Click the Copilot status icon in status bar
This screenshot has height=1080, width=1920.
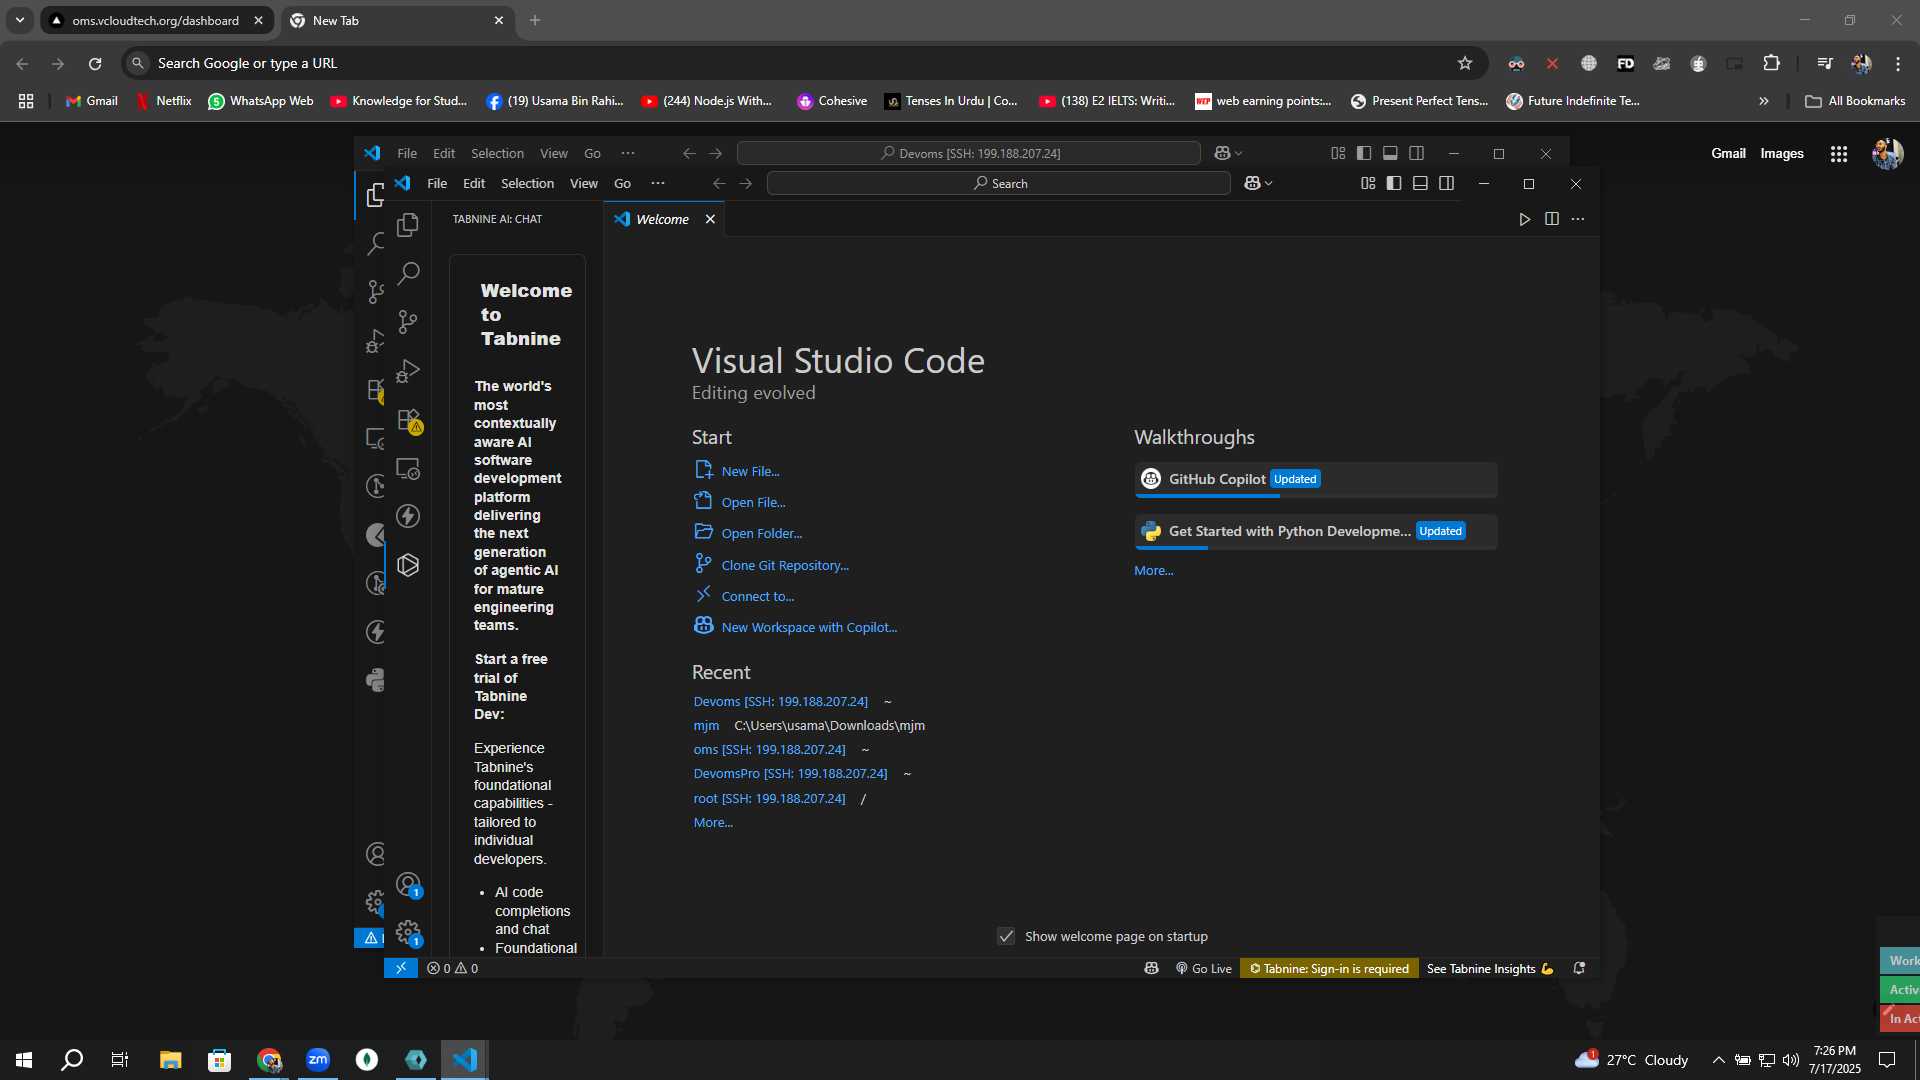[x=1151, y=968]
